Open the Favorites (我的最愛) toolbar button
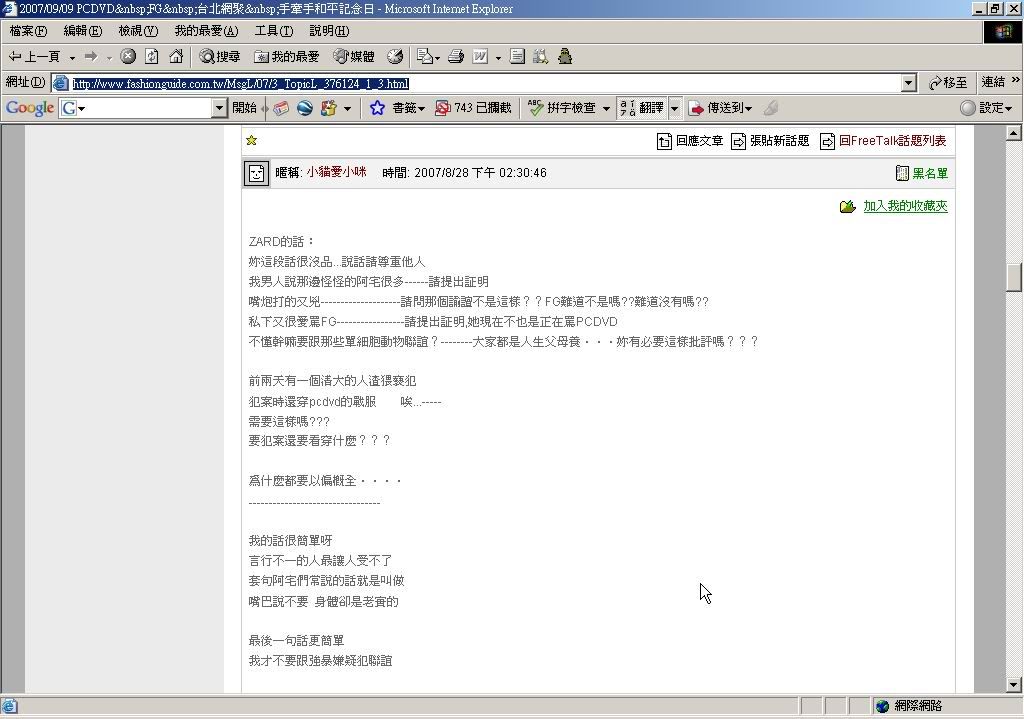Image resolution: width=1024 pixels, height=719 pixels. [x=286, y=57]
